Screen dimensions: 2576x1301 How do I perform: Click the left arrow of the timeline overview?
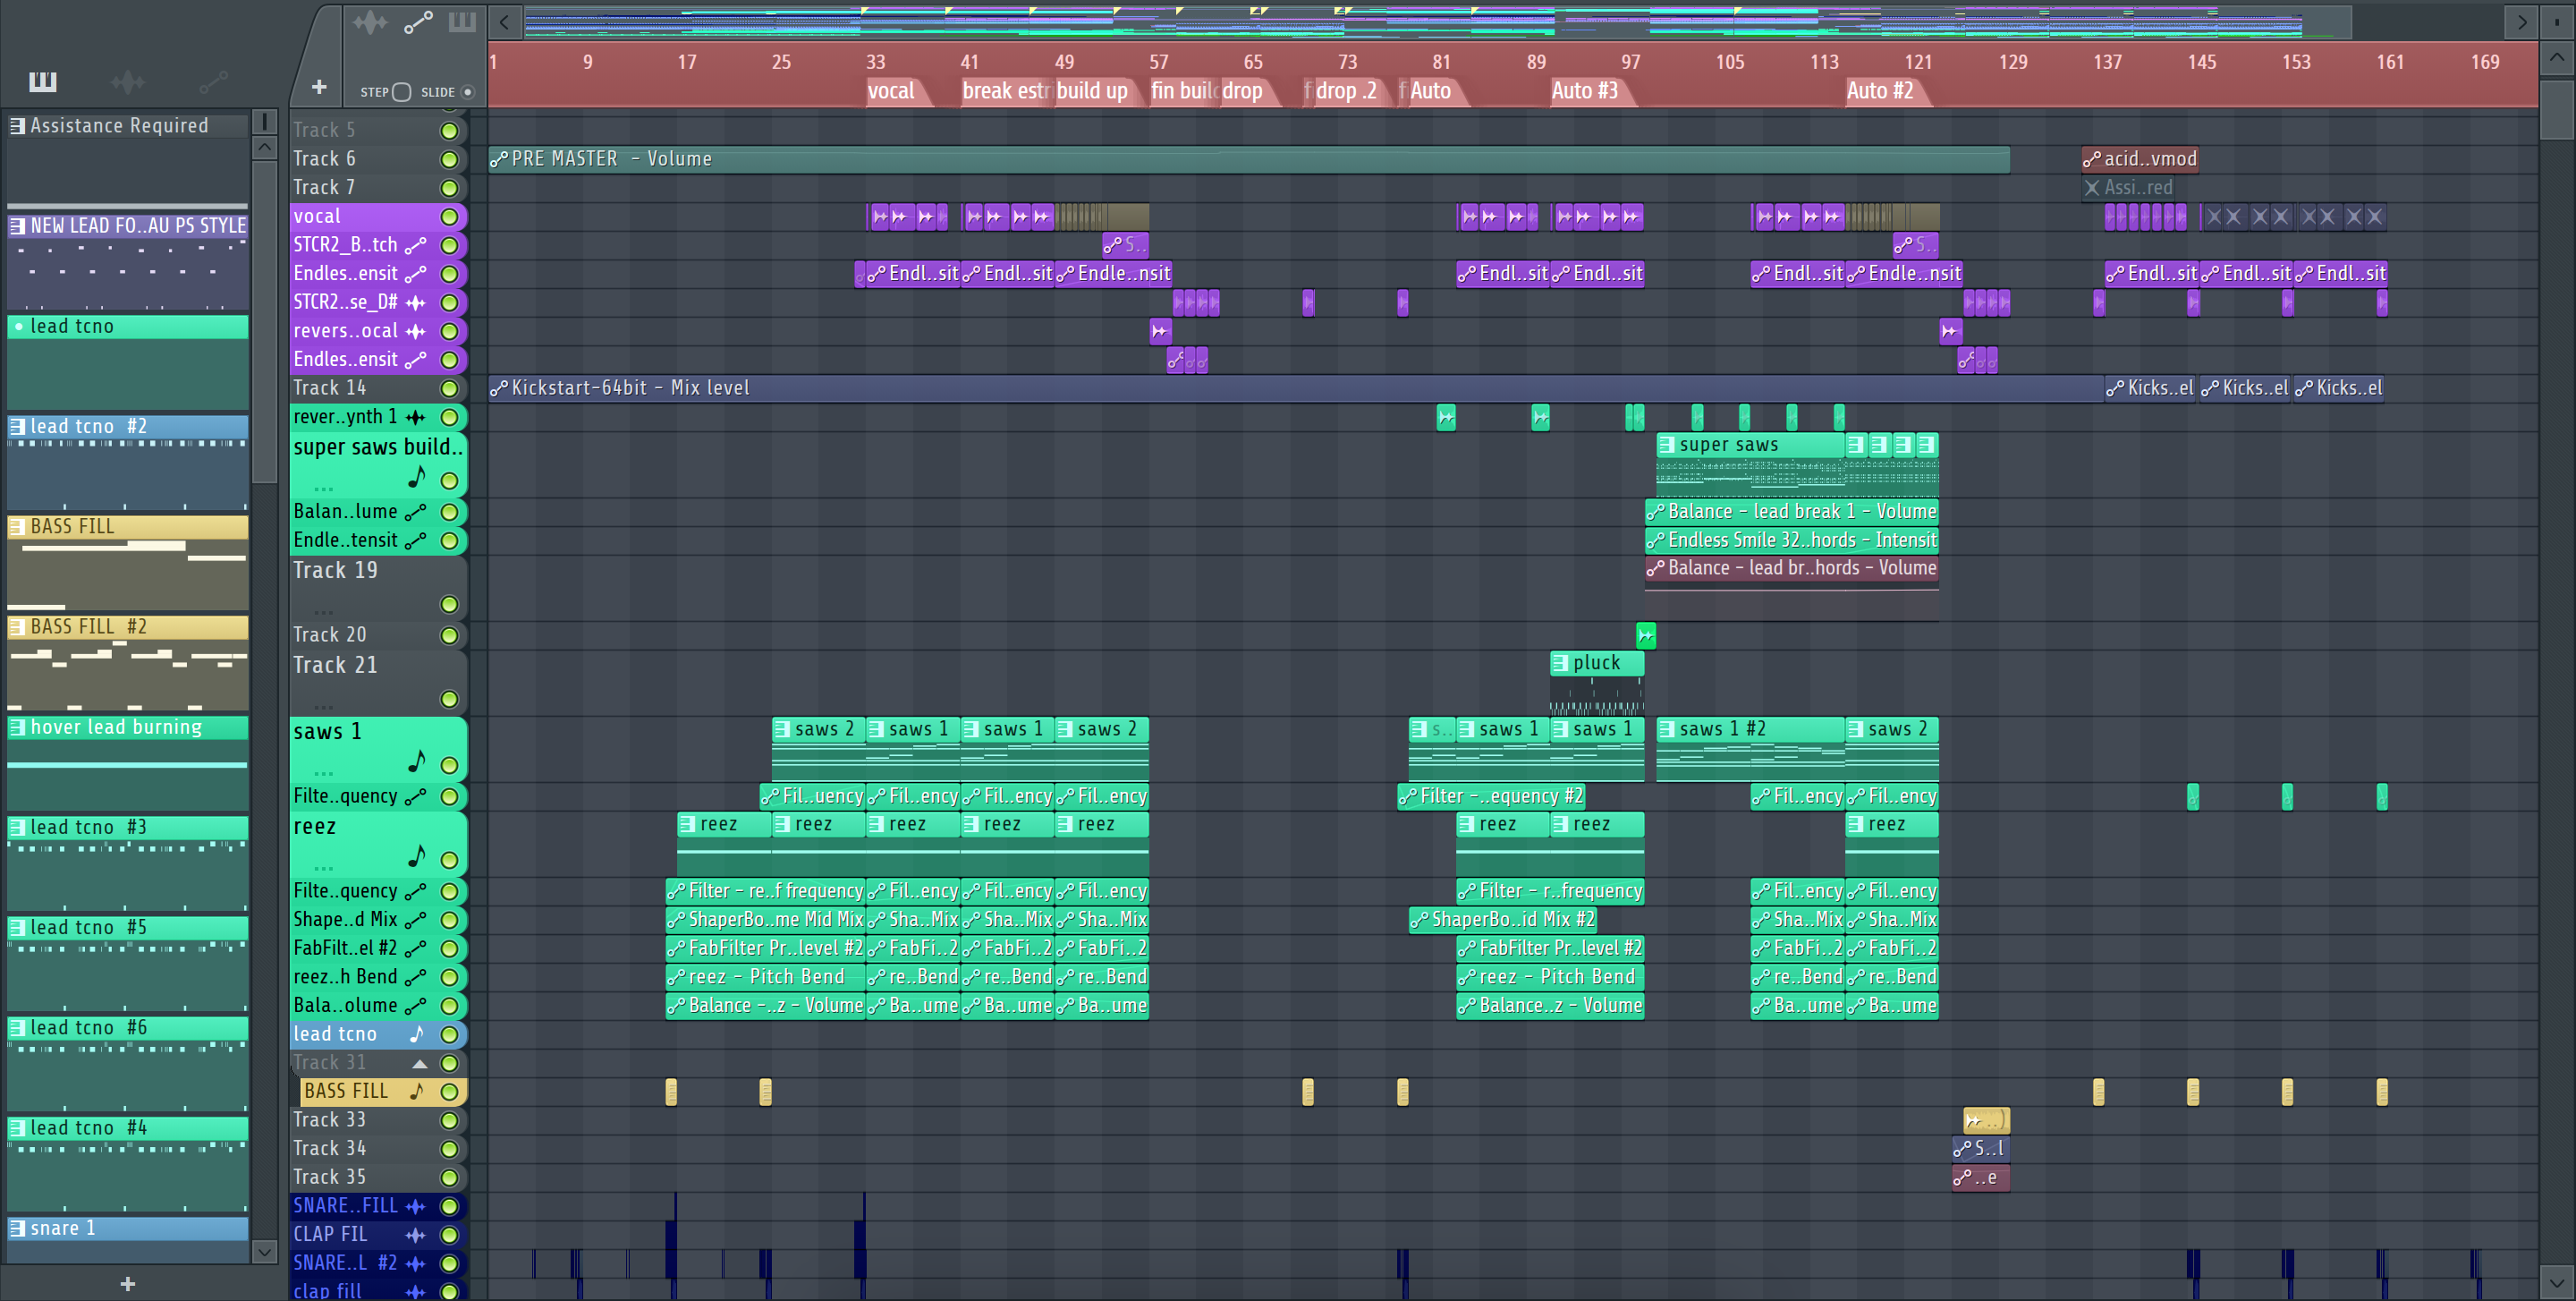505,22
